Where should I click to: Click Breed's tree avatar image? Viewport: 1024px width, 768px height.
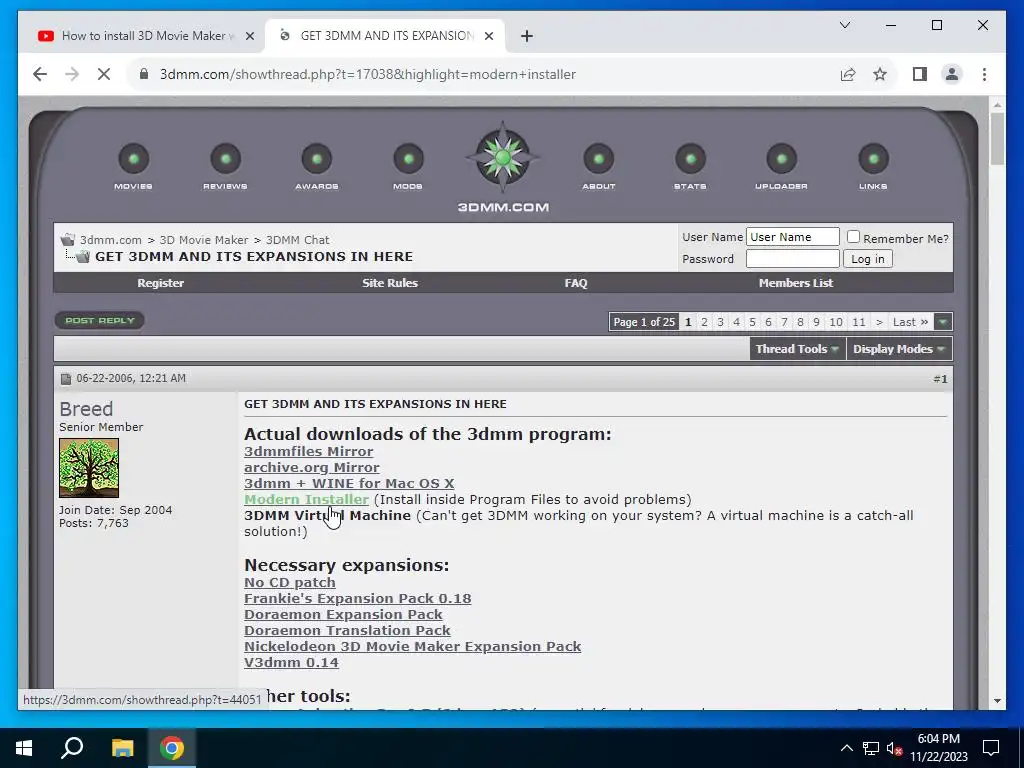(89, 468)
